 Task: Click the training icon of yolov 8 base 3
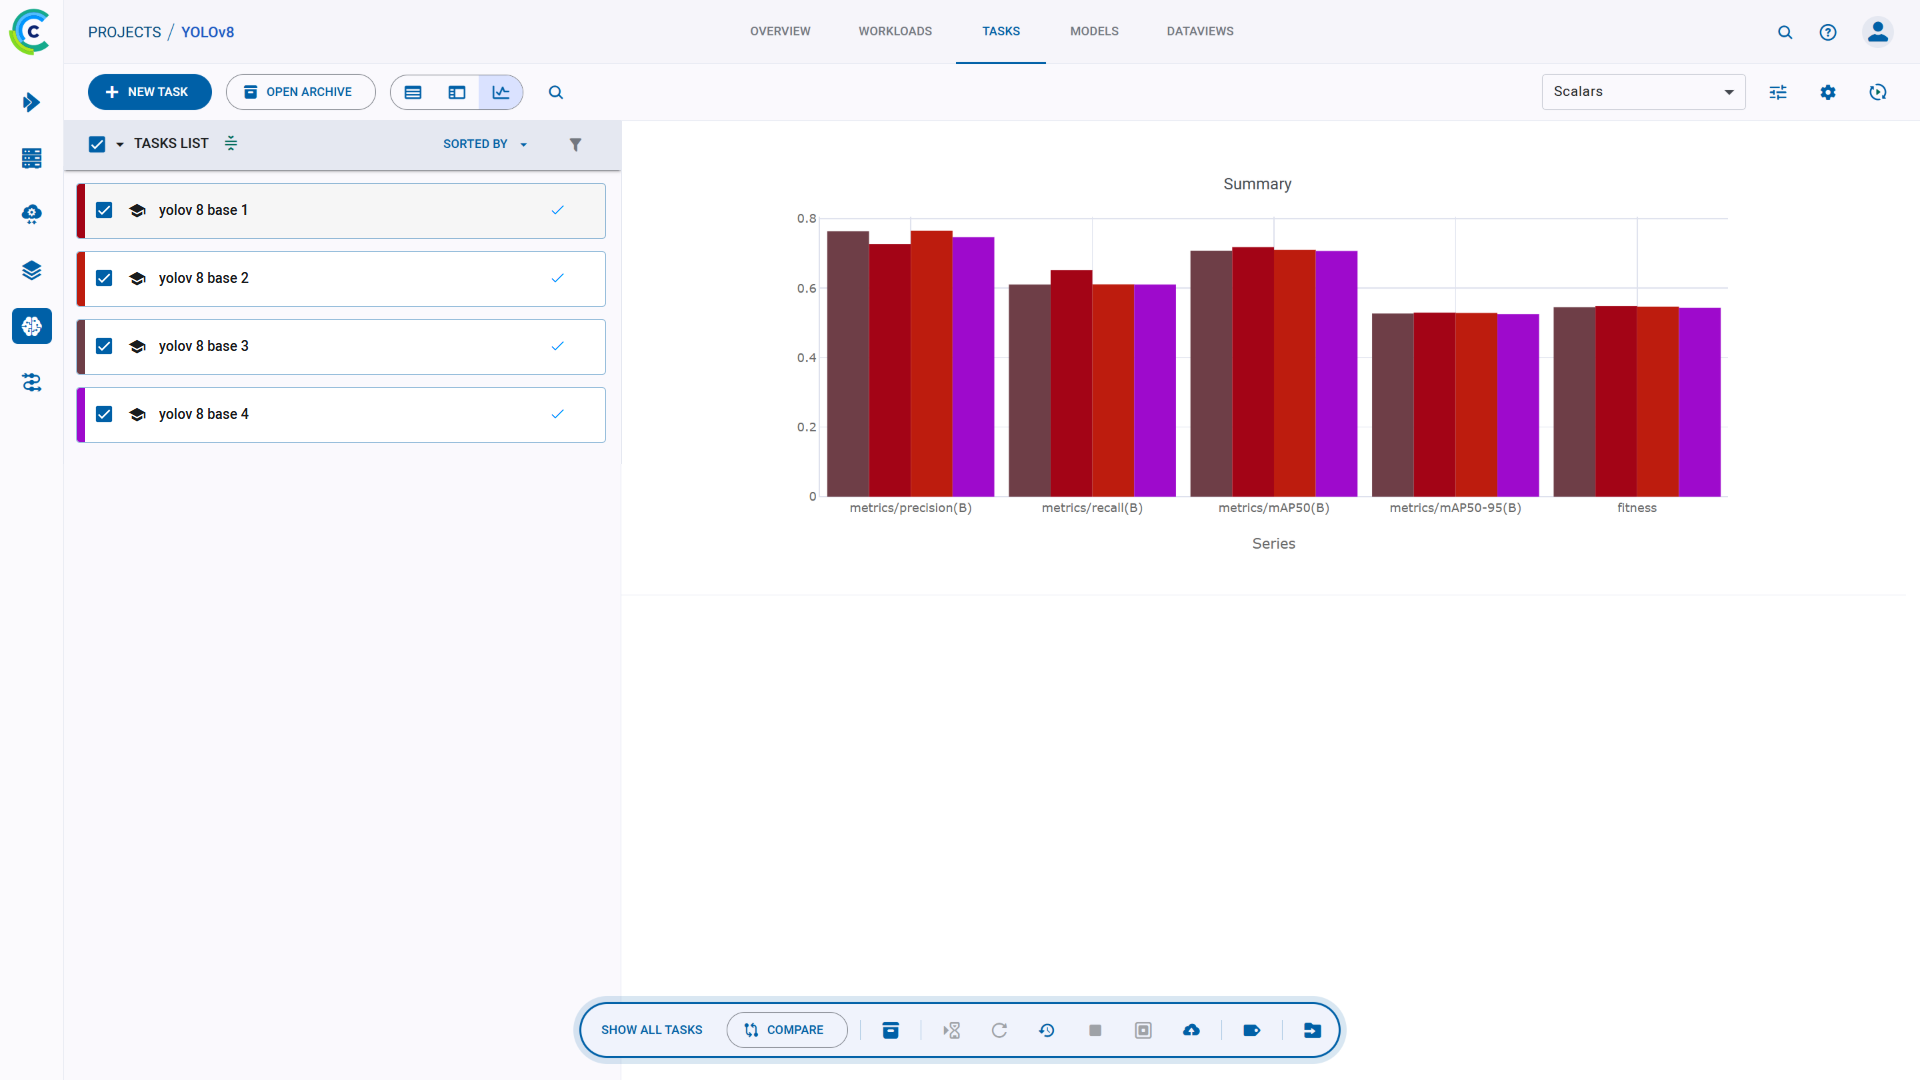click(x=138, y=346)
